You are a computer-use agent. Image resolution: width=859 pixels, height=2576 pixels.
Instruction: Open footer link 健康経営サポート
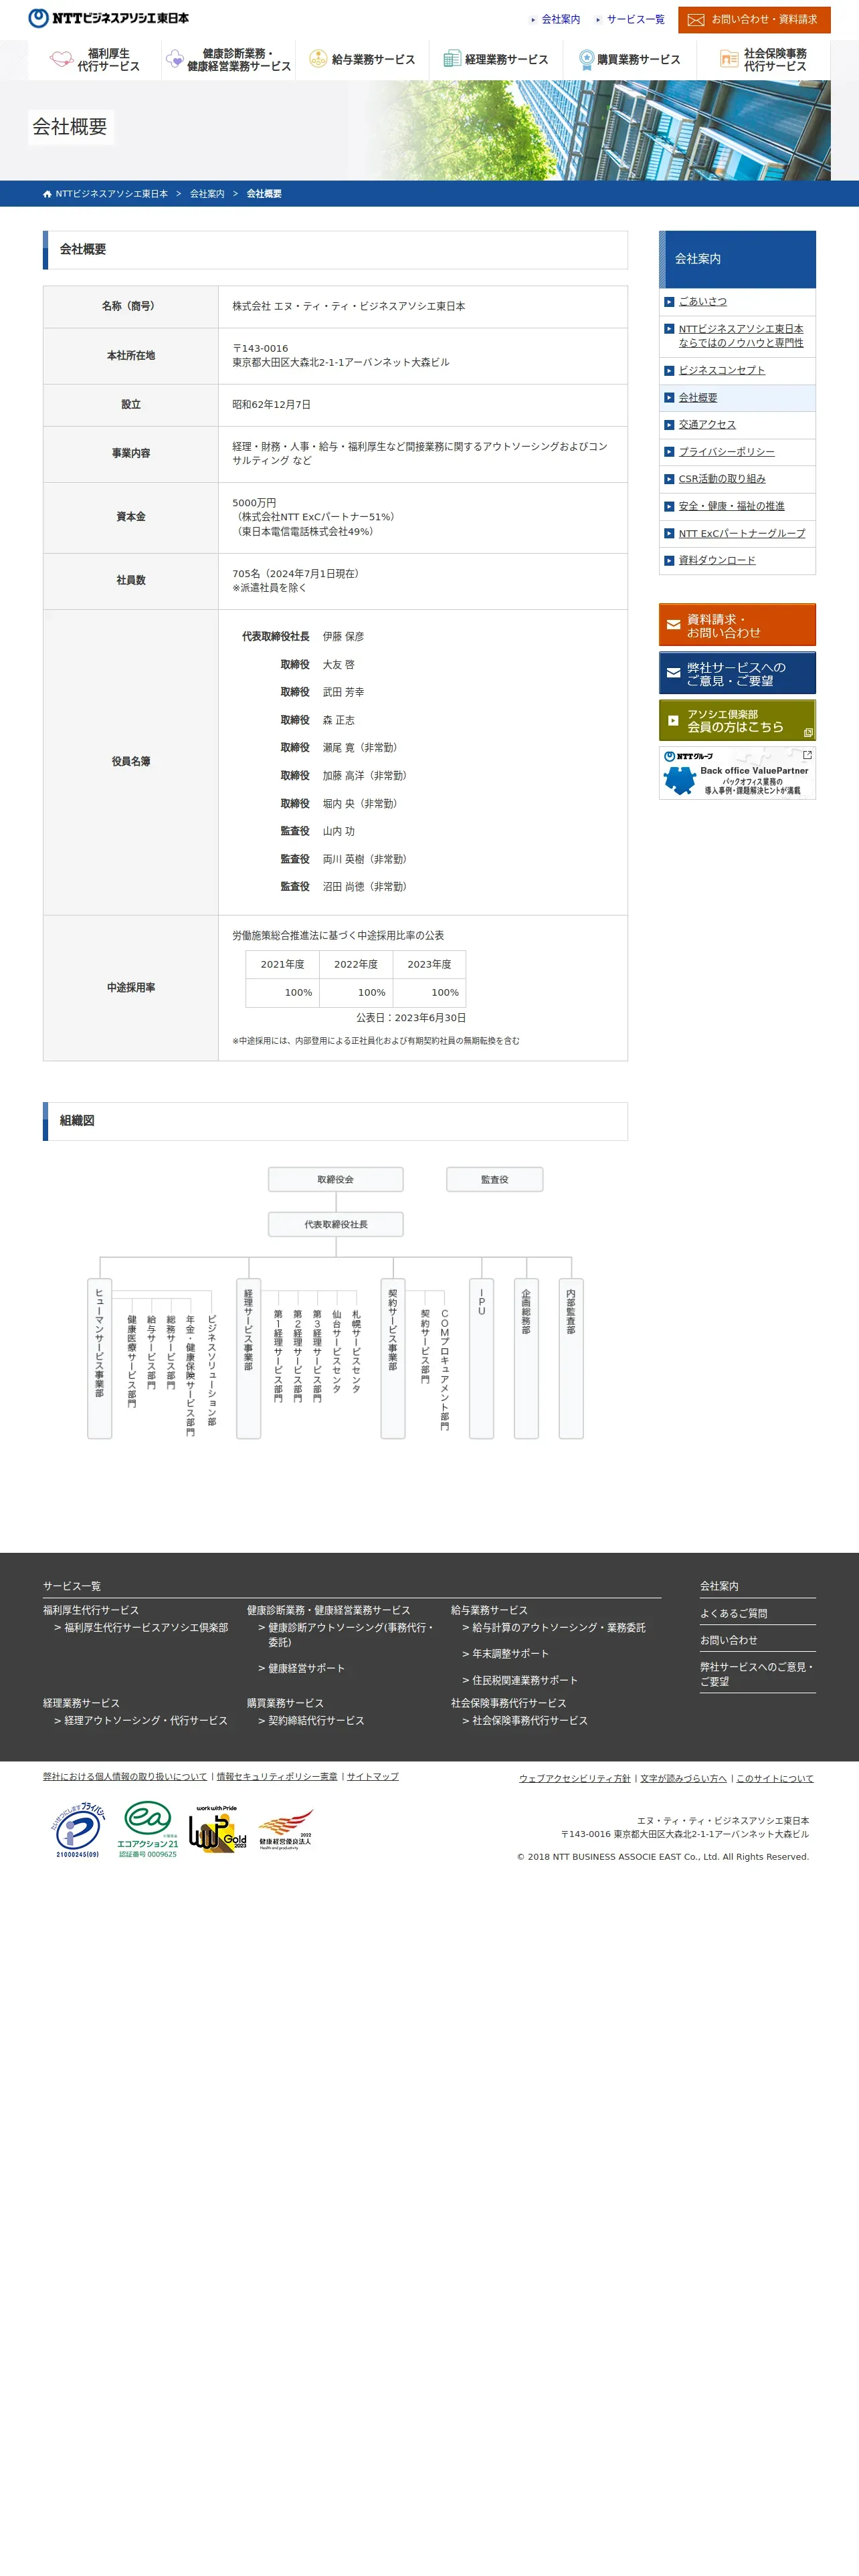306,1668
